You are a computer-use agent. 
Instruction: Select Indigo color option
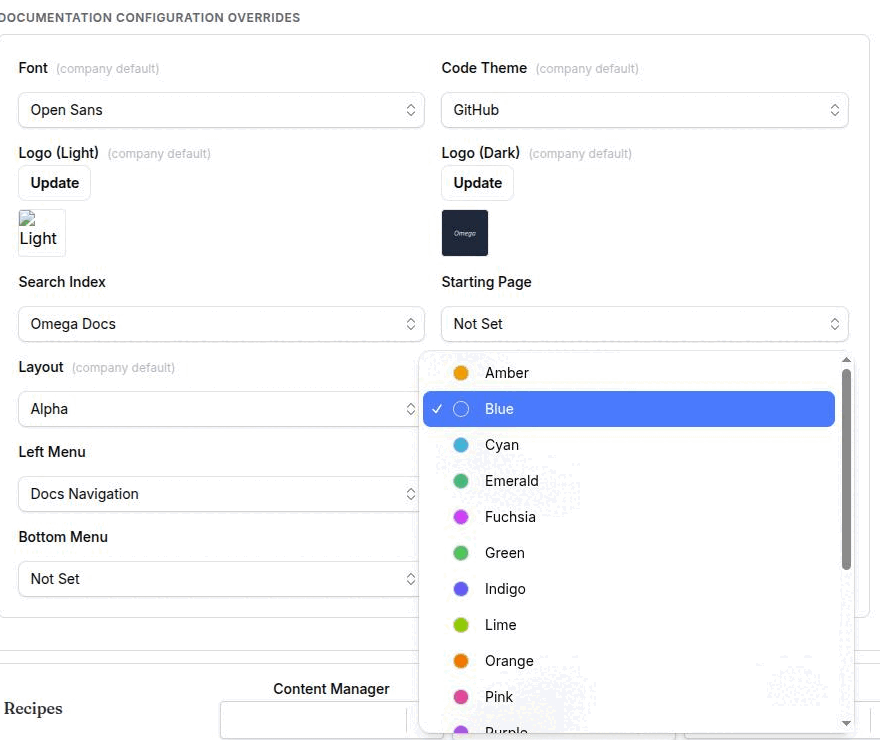pos(629,589)
